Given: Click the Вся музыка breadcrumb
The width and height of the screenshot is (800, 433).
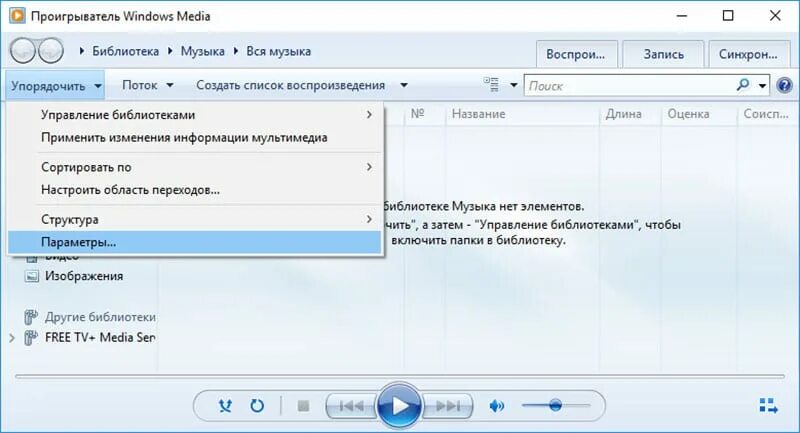Looking at the screenshot, I should [x=279, y=52].
